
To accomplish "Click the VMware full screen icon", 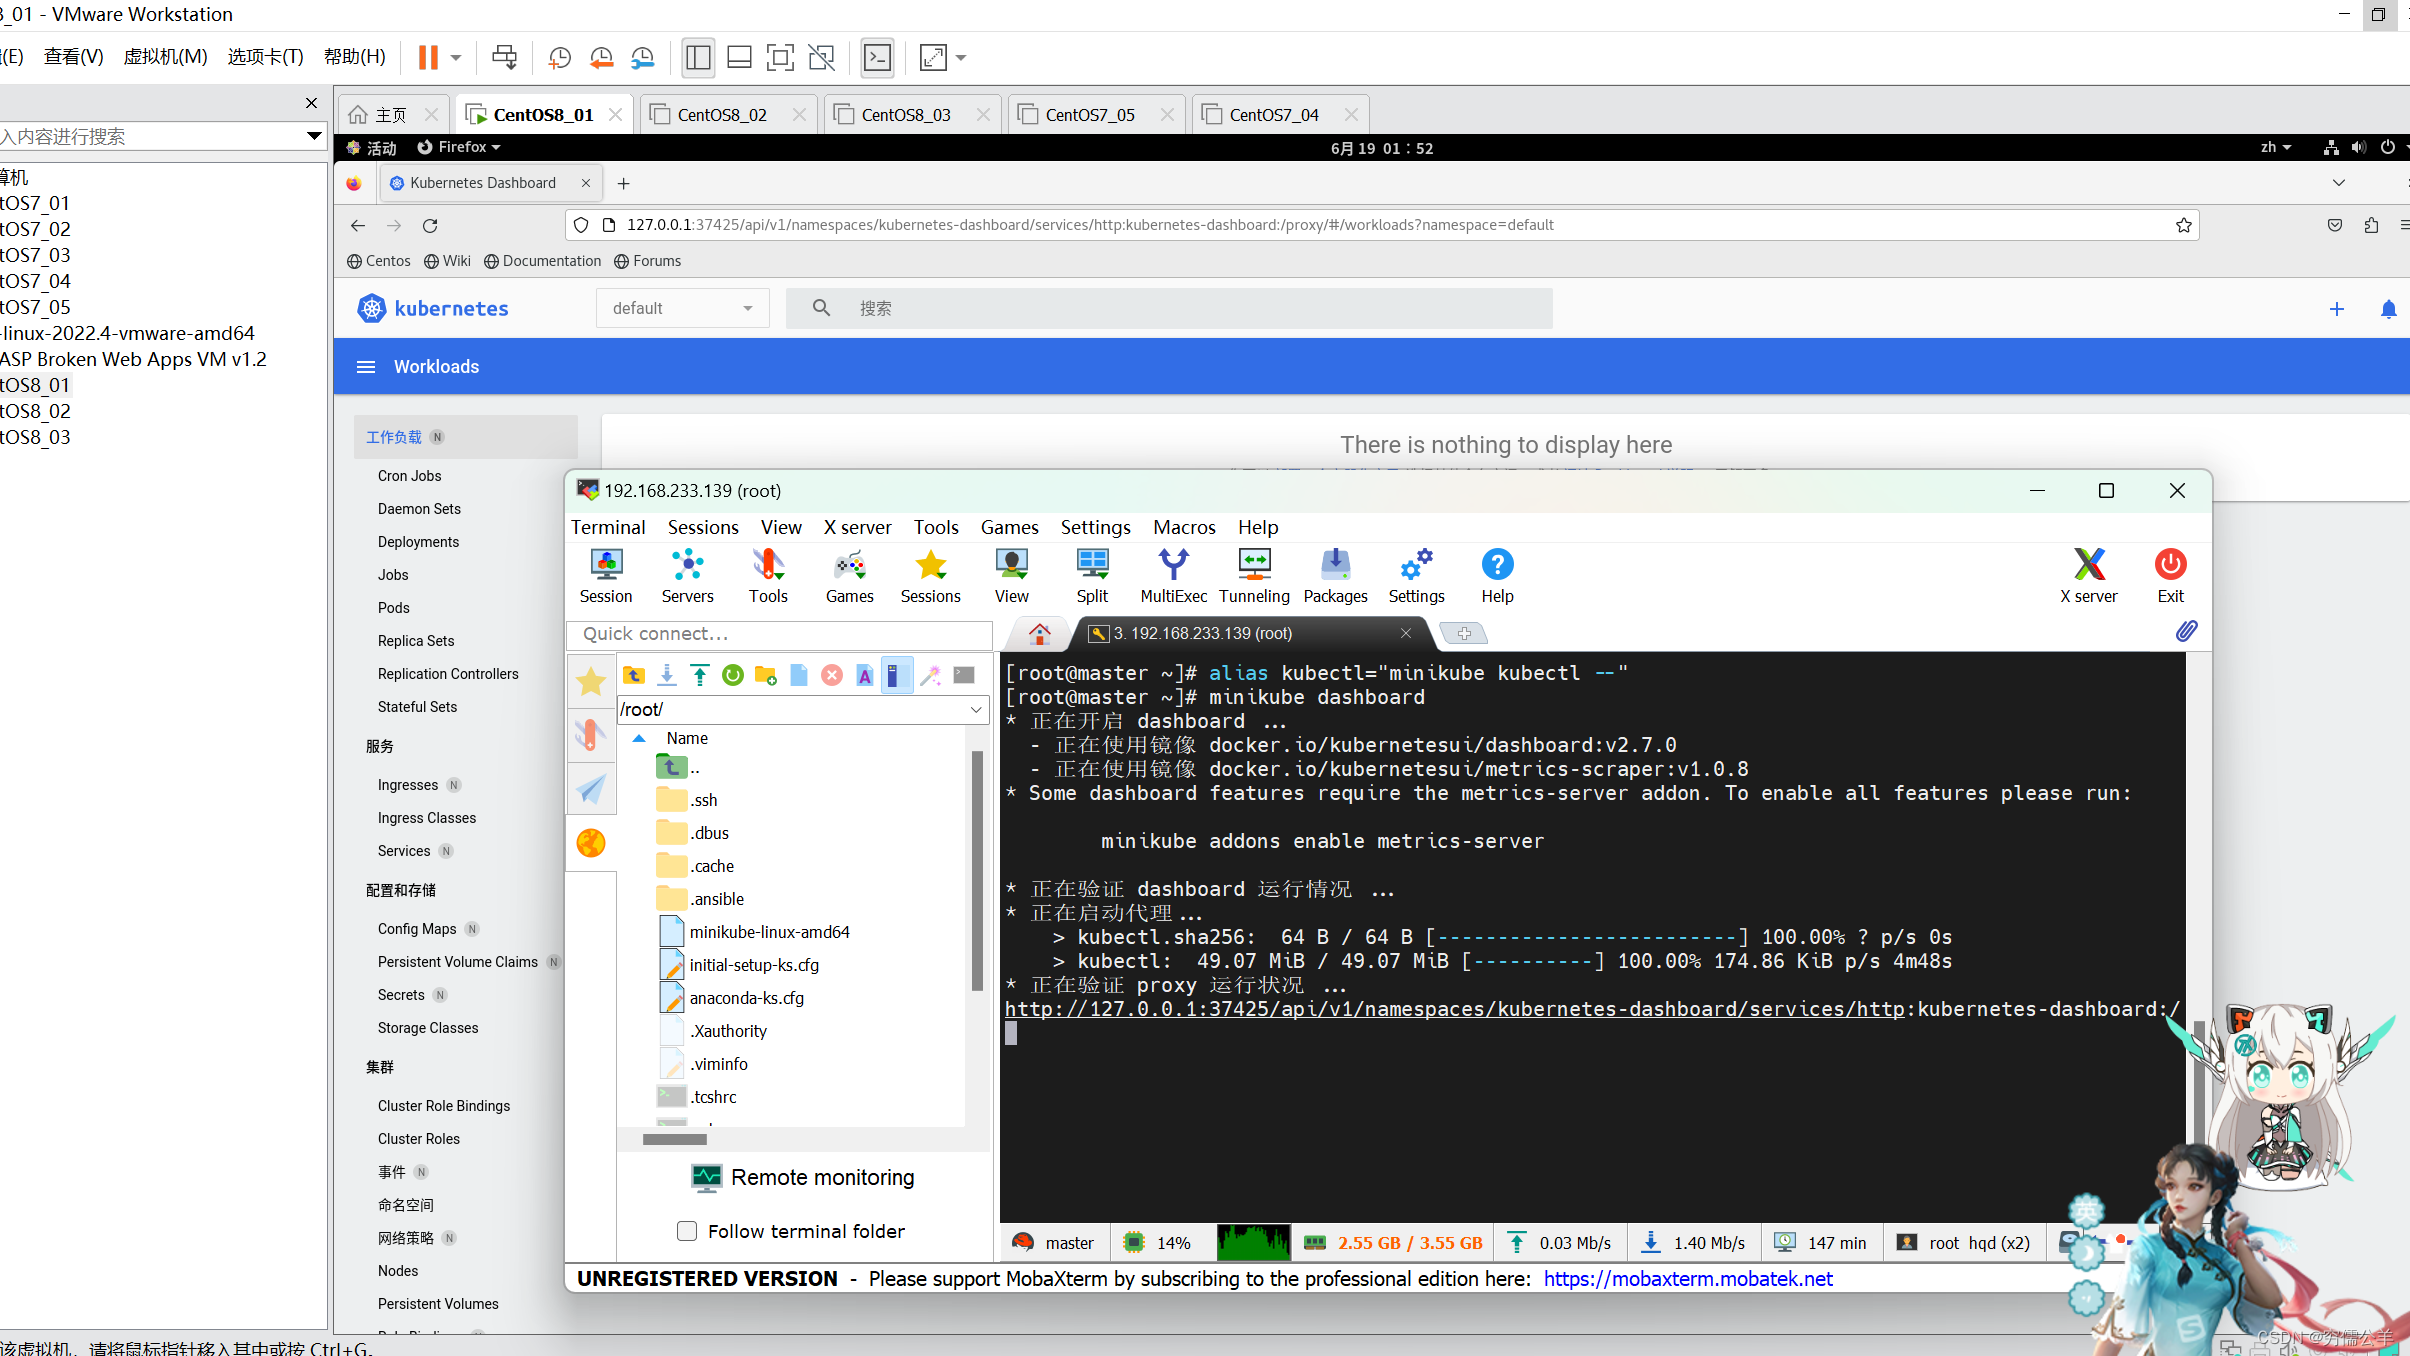I will tap(780, 58).
